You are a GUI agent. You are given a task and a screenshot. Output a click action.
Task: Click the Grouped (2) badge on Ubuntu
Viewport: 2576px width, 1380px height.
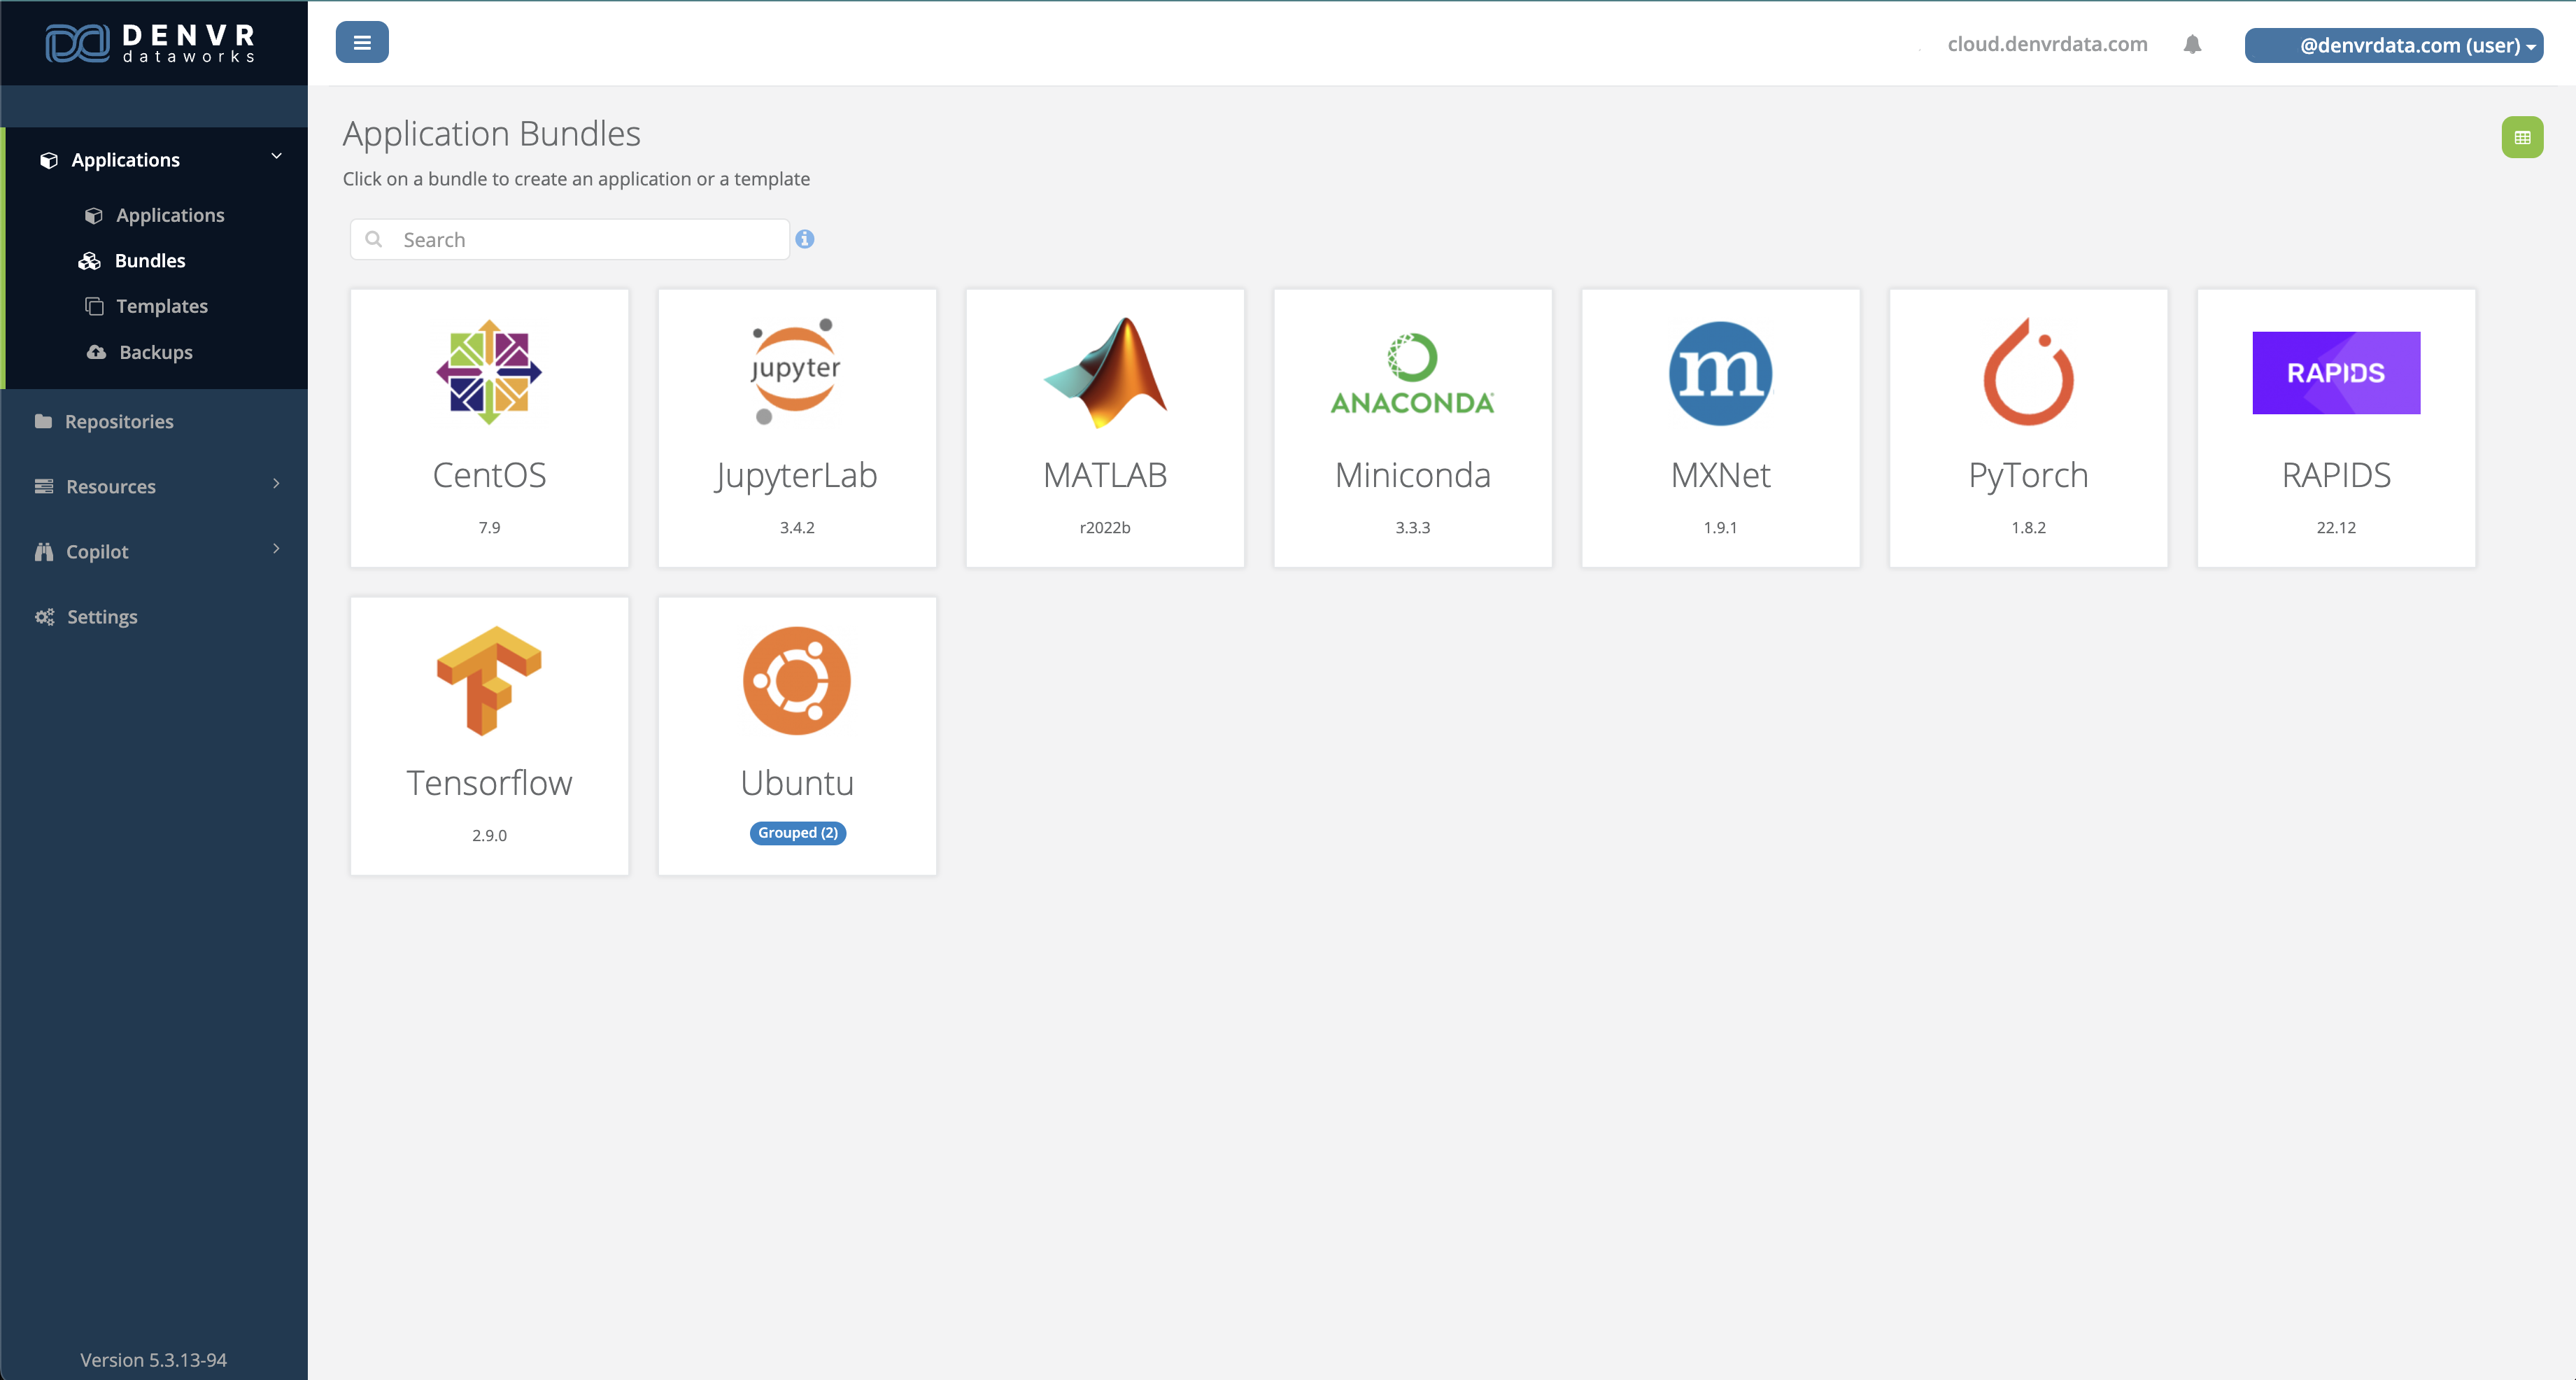click(x=797, y=833)
